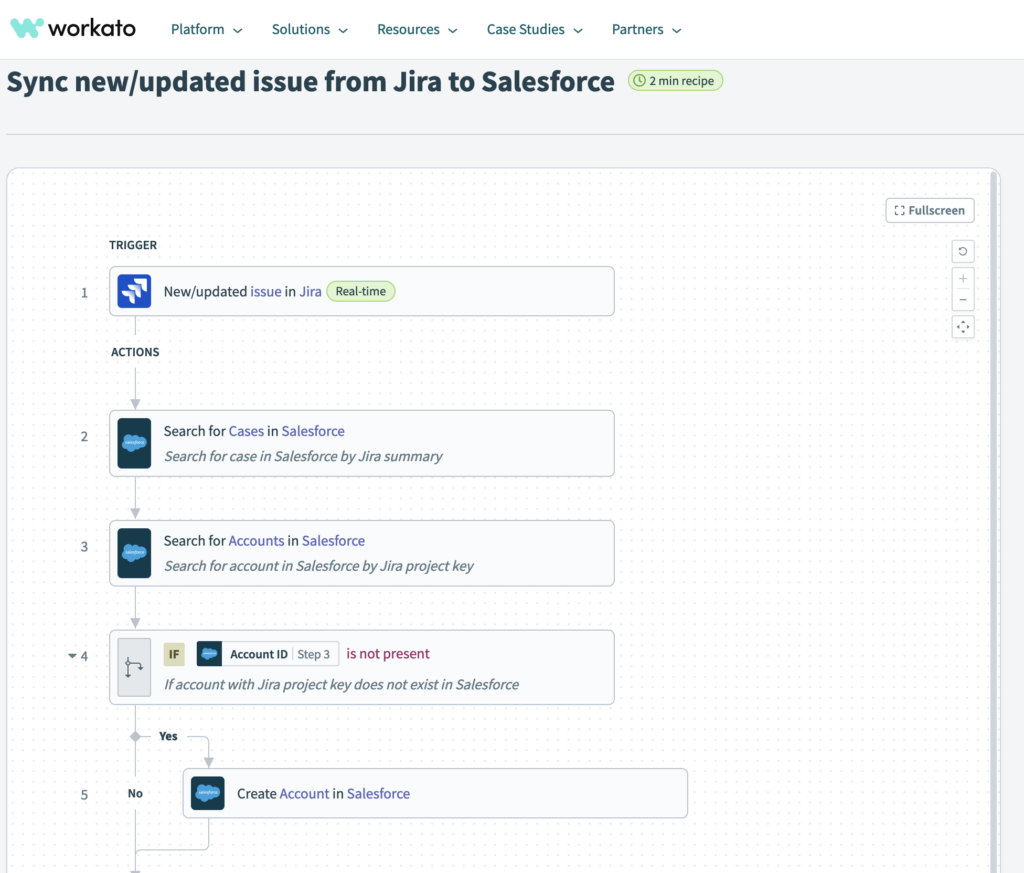Open the Partners menu
The width and height of the screenshot is (1024, 873).
click(x=646, y=30)
